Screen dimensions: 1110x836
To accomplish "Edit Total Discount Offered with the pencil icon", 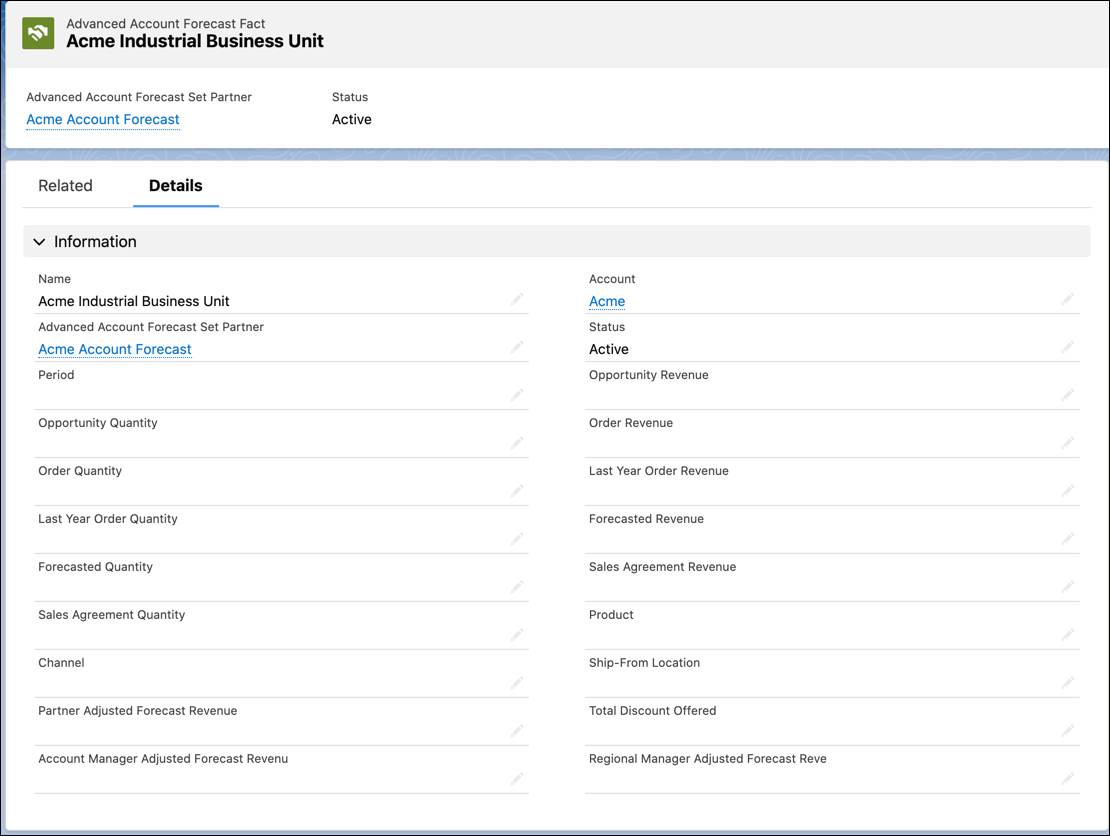I will click(1067, 730).
